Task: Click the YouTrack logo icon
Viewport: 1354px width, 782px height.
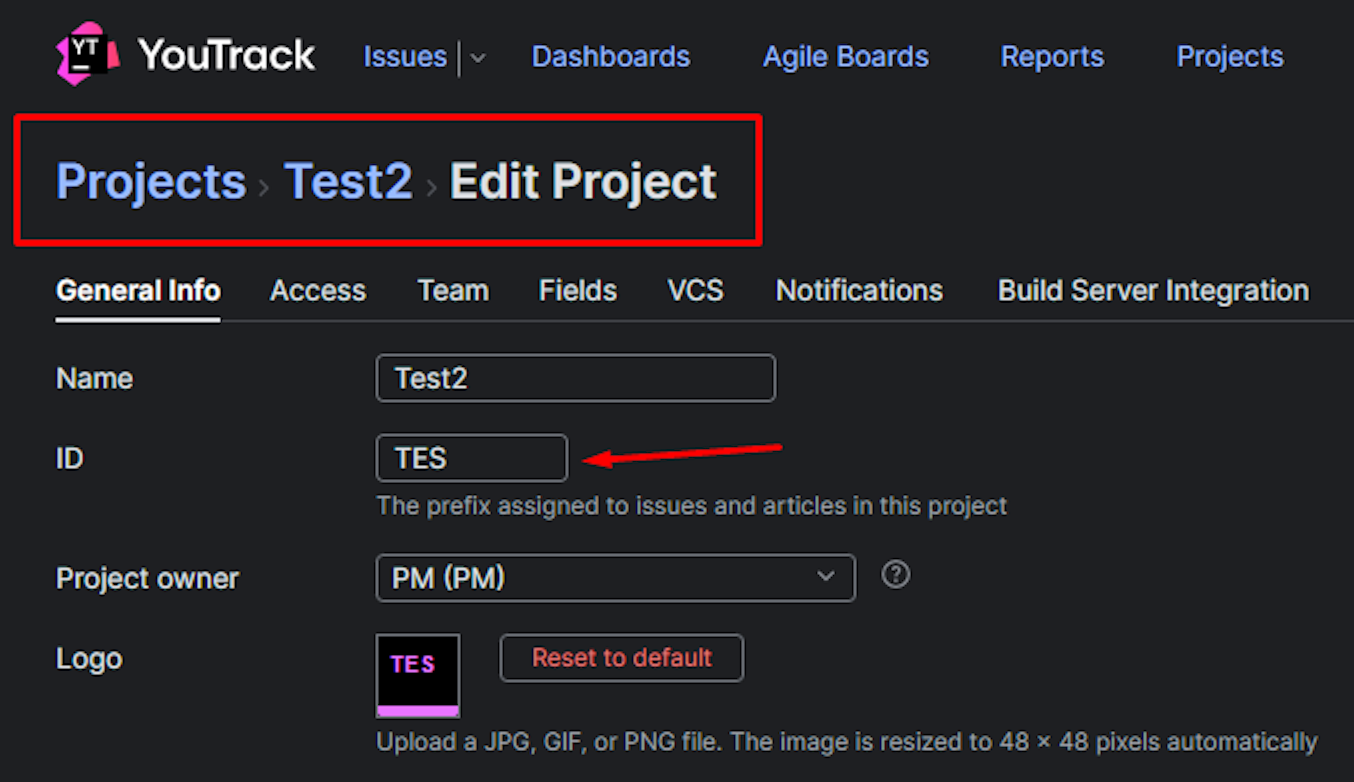Action: (x=88, y=54)
